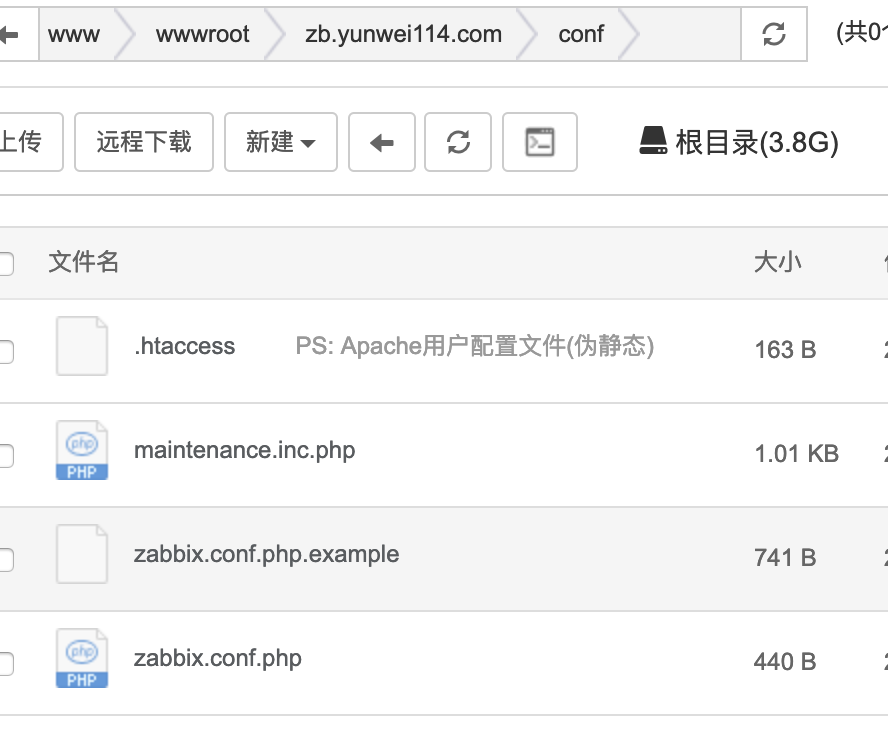The width and height of the screenshot is (888, 736).
Task: Open the zabbix.conf.php file name
Action: [x=217, y=658]
